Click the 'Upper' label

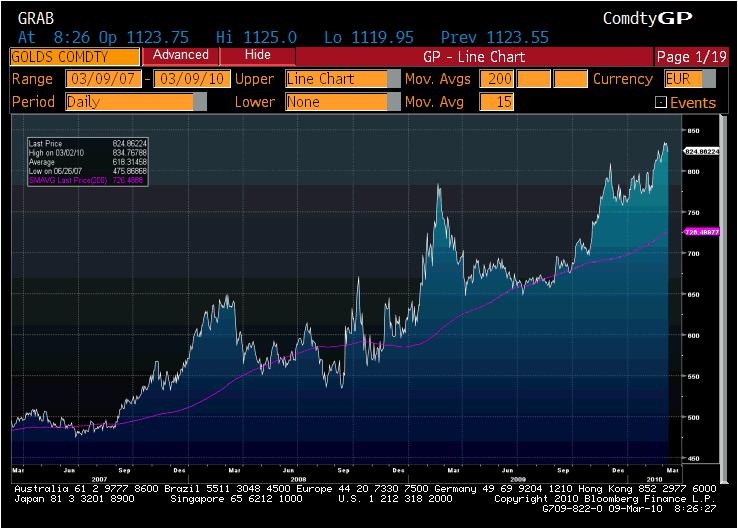click(x=254, y=79)
